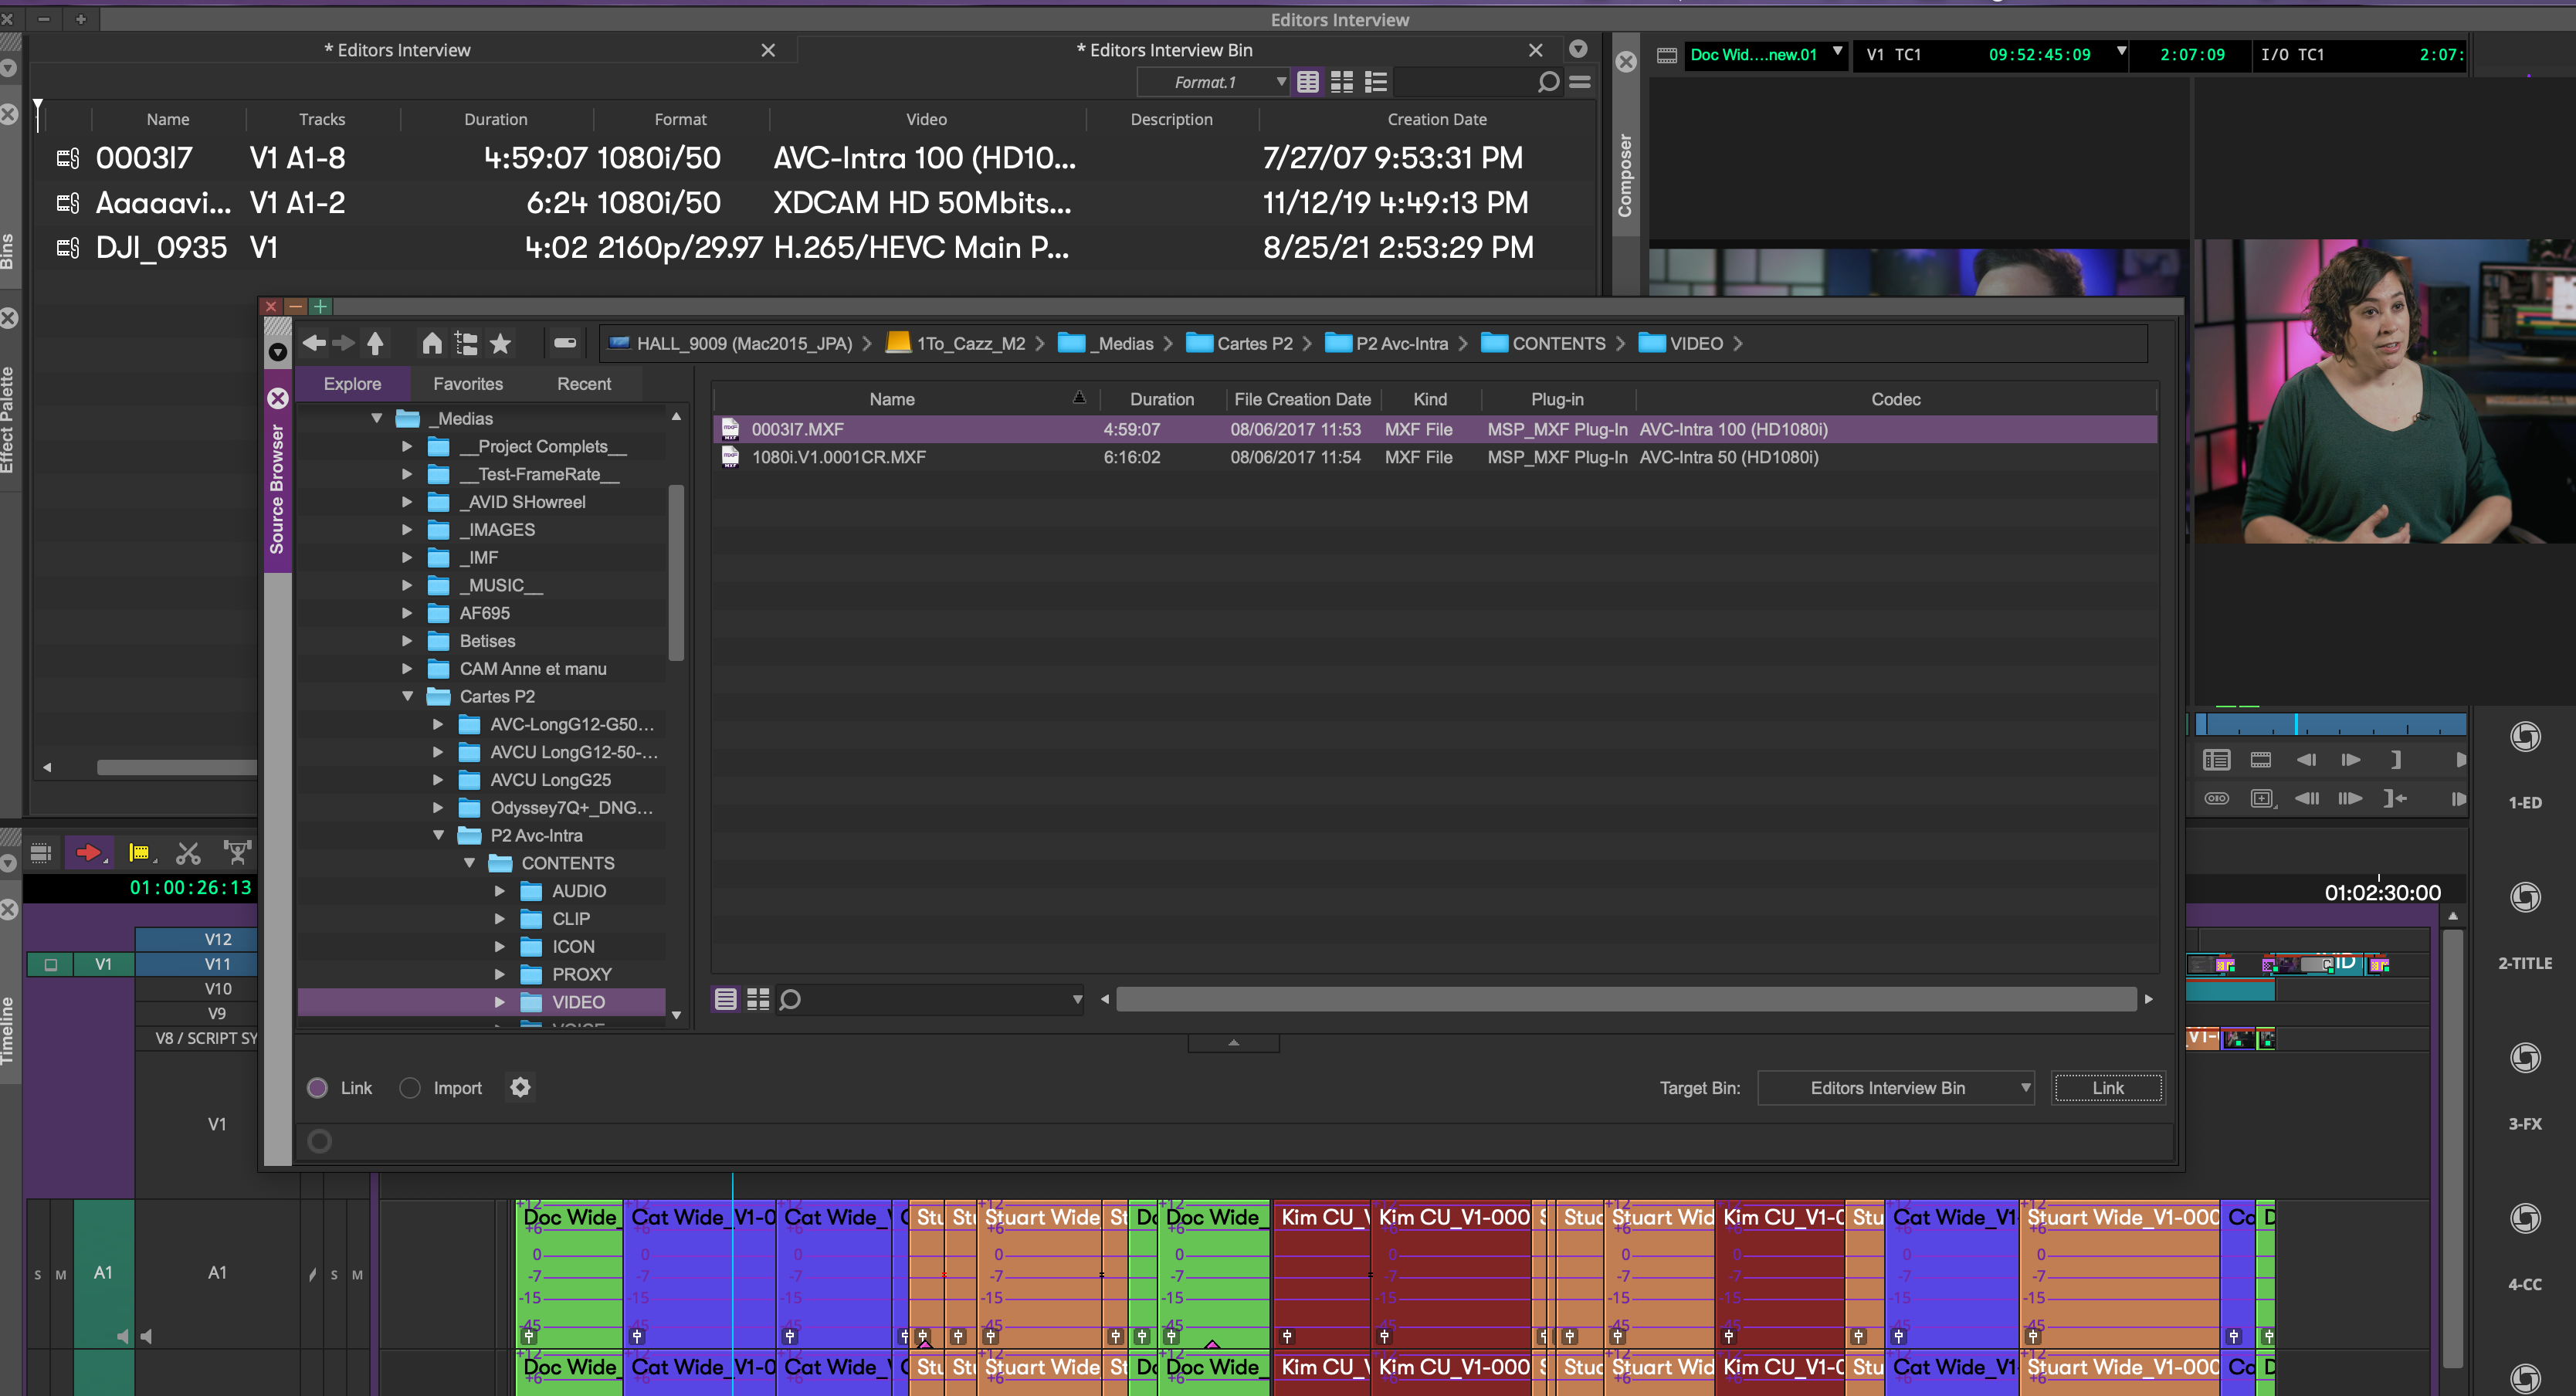This screenshot has height=1396, width=2576.
Task: Select the Import radio button
Action: tap(410, 1088)
